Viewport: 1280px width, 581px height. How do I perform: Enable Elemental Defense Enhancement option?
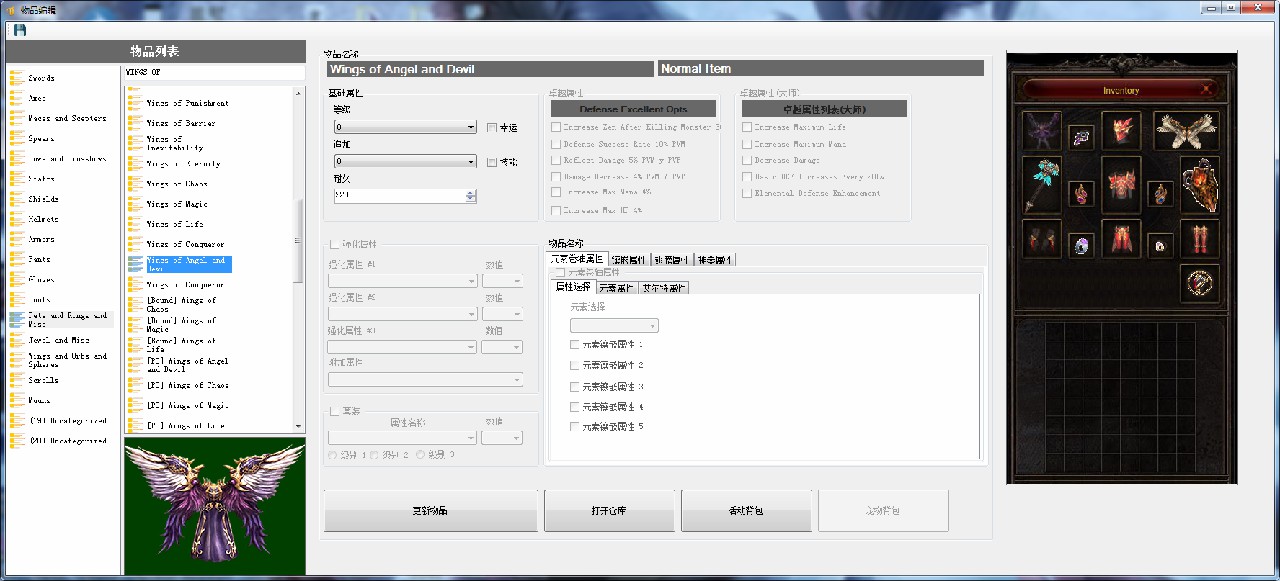[747, 193]
